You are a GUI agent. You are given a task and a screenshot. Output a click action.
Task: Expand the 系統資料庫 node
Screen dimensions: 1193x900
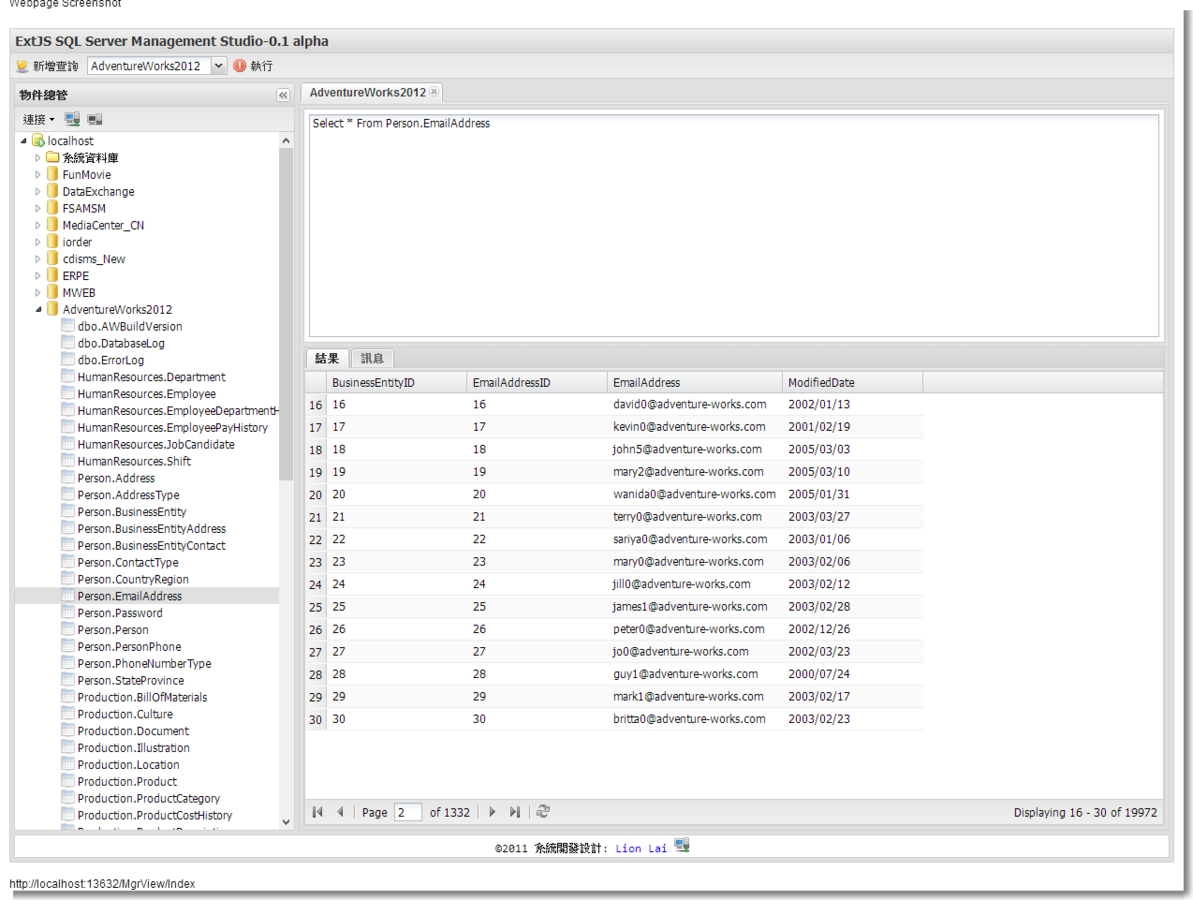click(38, 157)
